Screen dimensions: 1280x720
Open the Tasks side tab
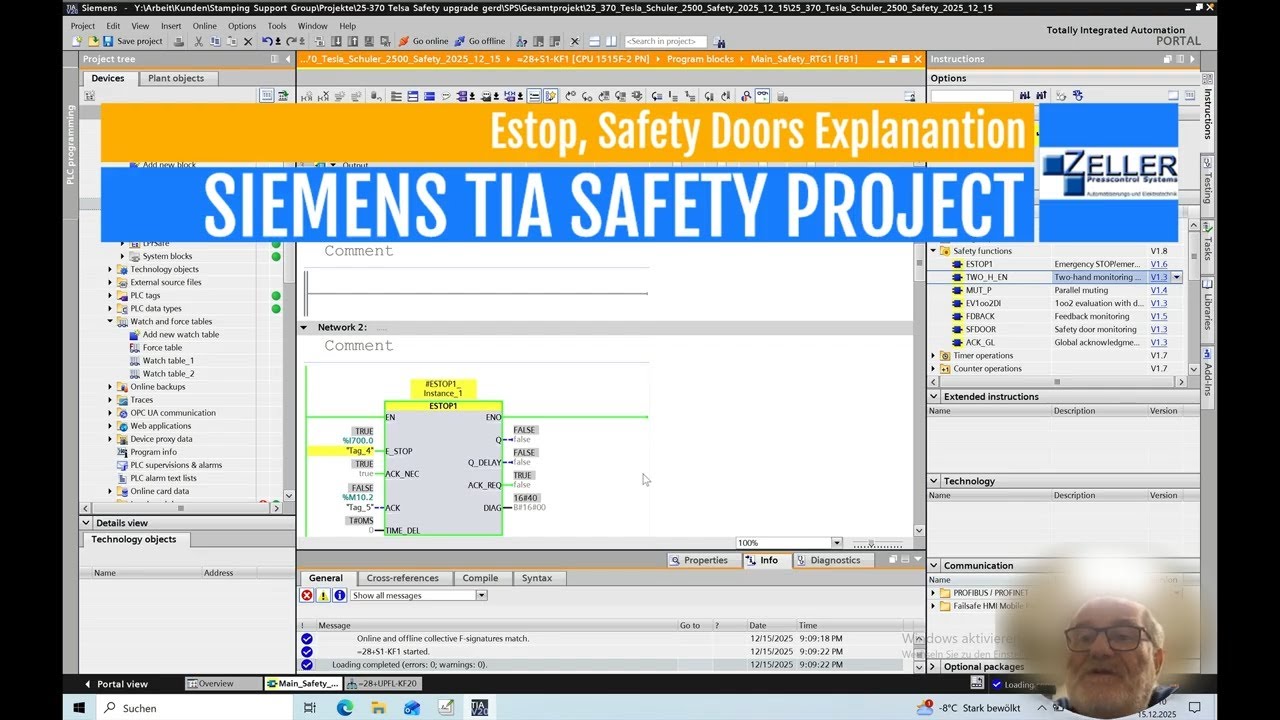(1207, 242)
